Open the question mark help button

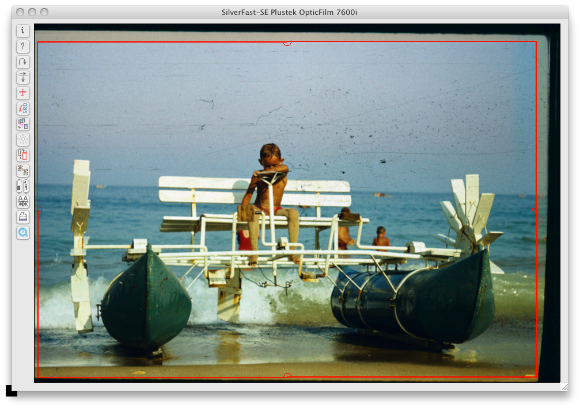point(23,46)
